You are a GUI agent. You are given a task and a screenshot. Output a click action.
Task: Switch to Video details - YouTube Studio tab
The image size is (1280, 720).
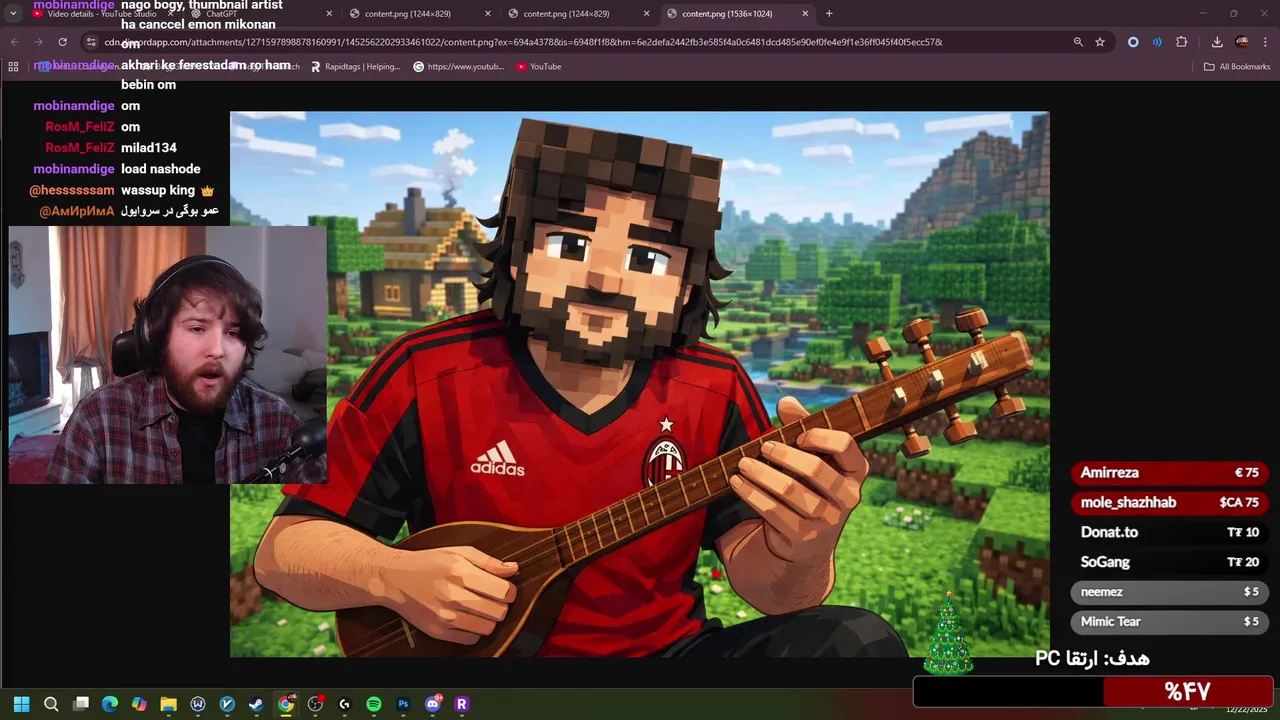pyautogui.click(x=100, y=14)
